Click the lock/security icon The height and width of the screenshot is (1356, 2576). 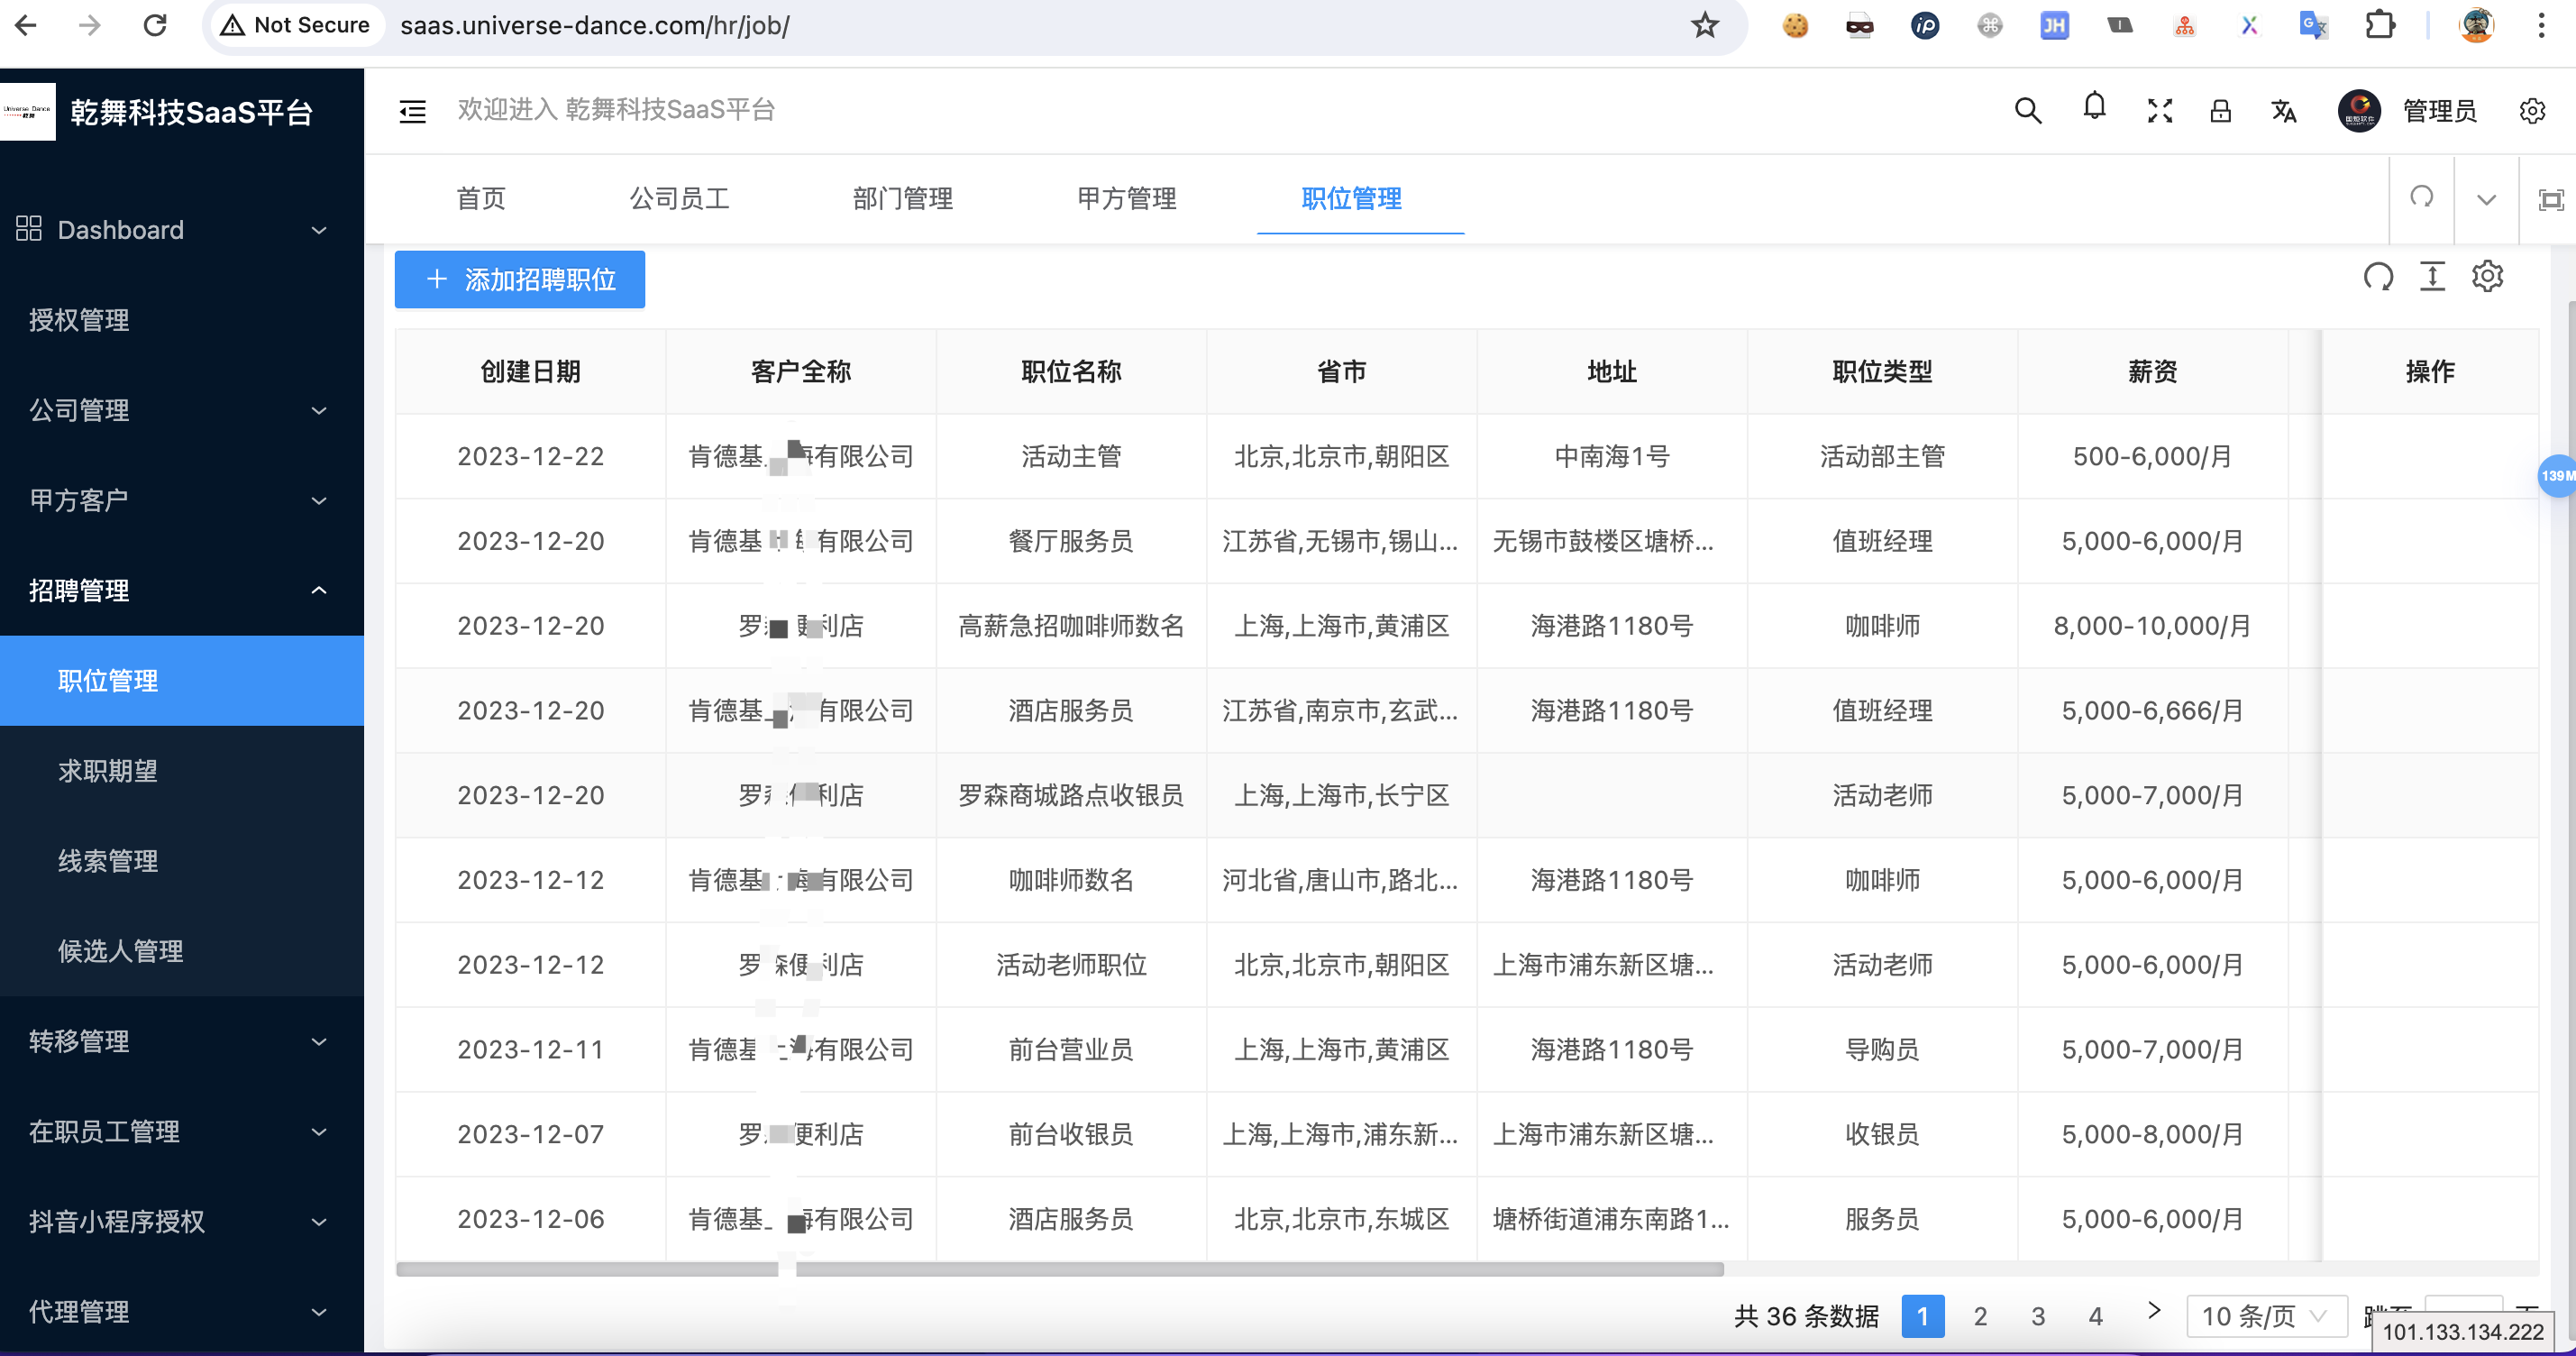pos(2220,111)
